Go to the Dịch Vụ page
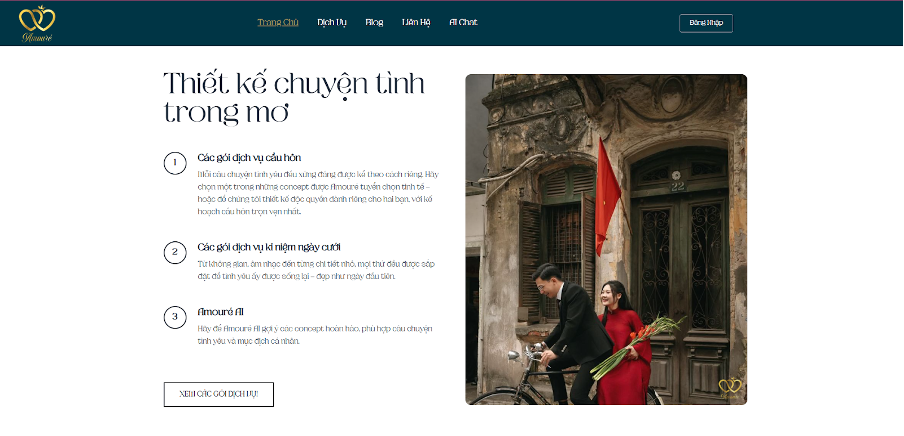The height and width of the screenshot is (436, 904). [x=332, y=22]
